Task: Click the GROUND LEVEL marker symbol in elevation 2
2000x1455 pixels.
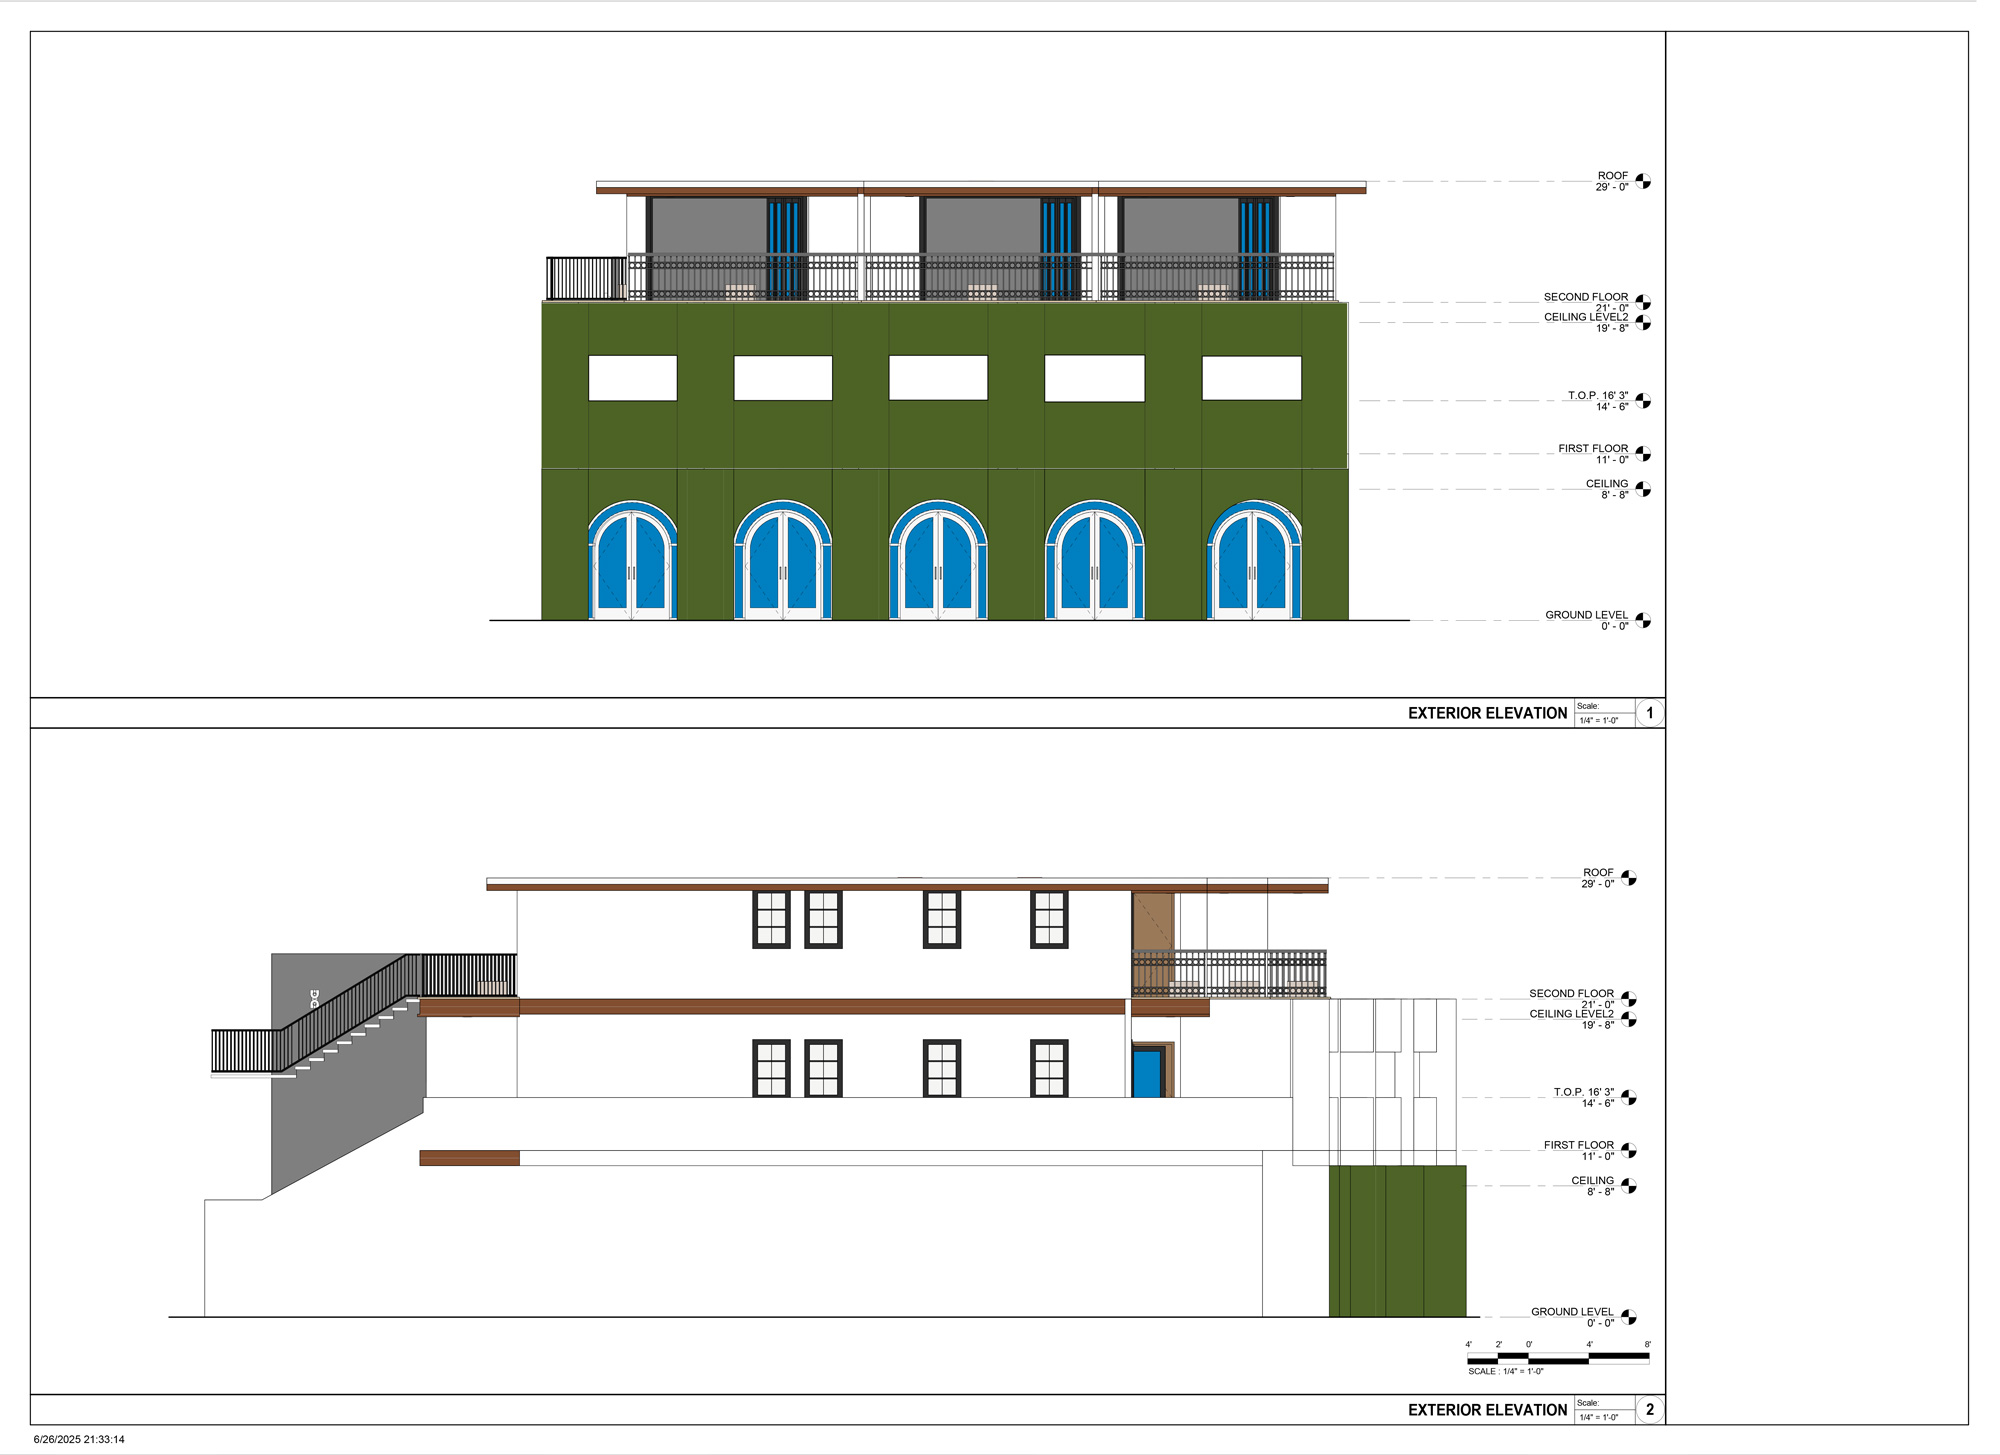Action: pos(1629,1317)
